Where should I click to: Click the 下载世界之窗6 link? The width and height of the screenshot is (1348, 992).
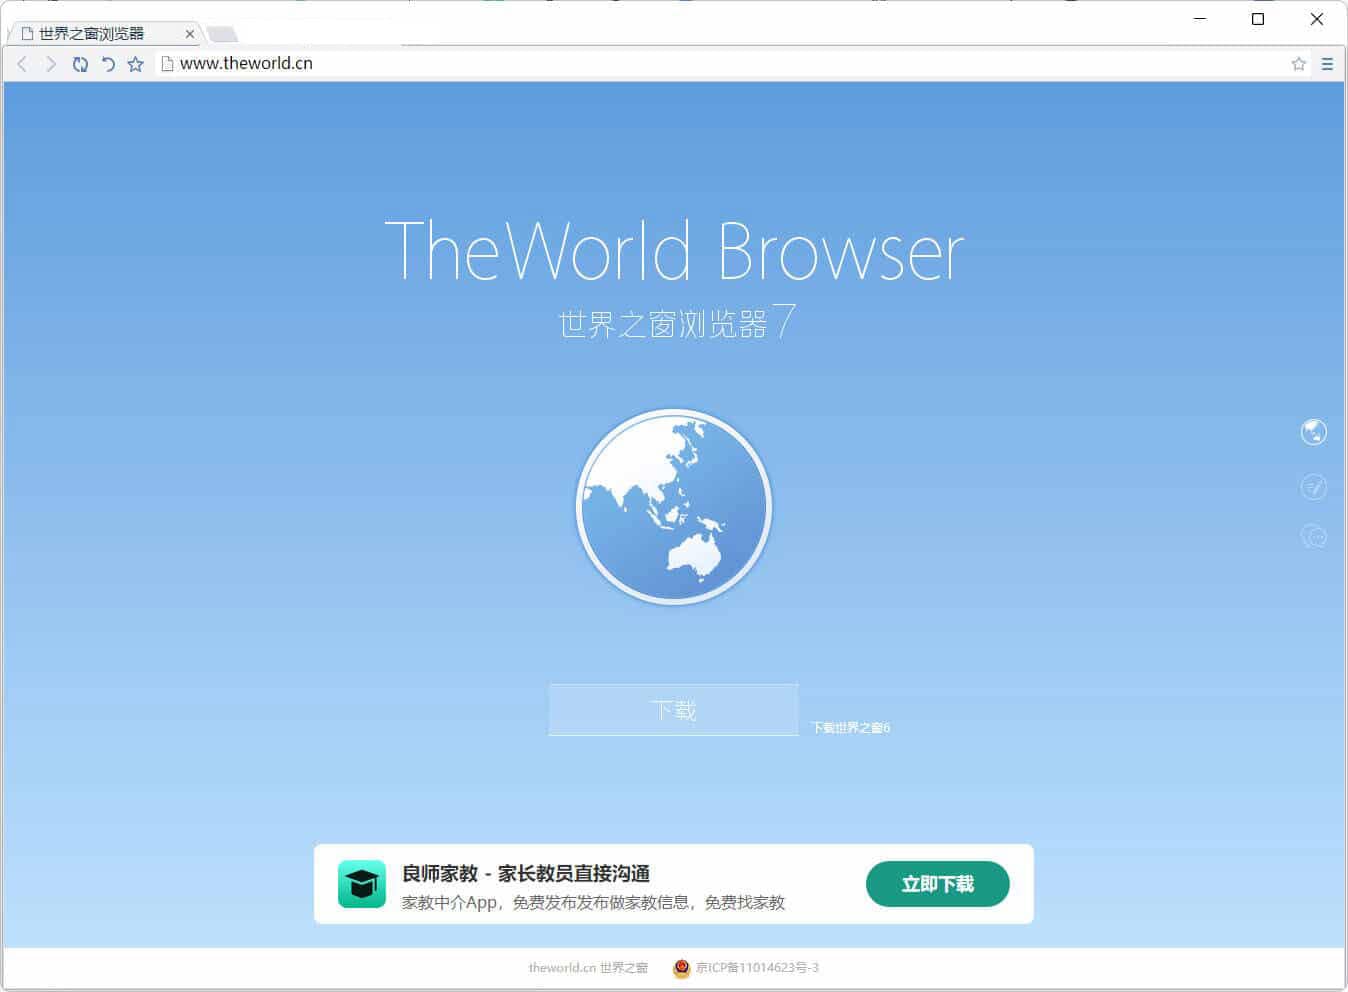(x=850, y=728)
